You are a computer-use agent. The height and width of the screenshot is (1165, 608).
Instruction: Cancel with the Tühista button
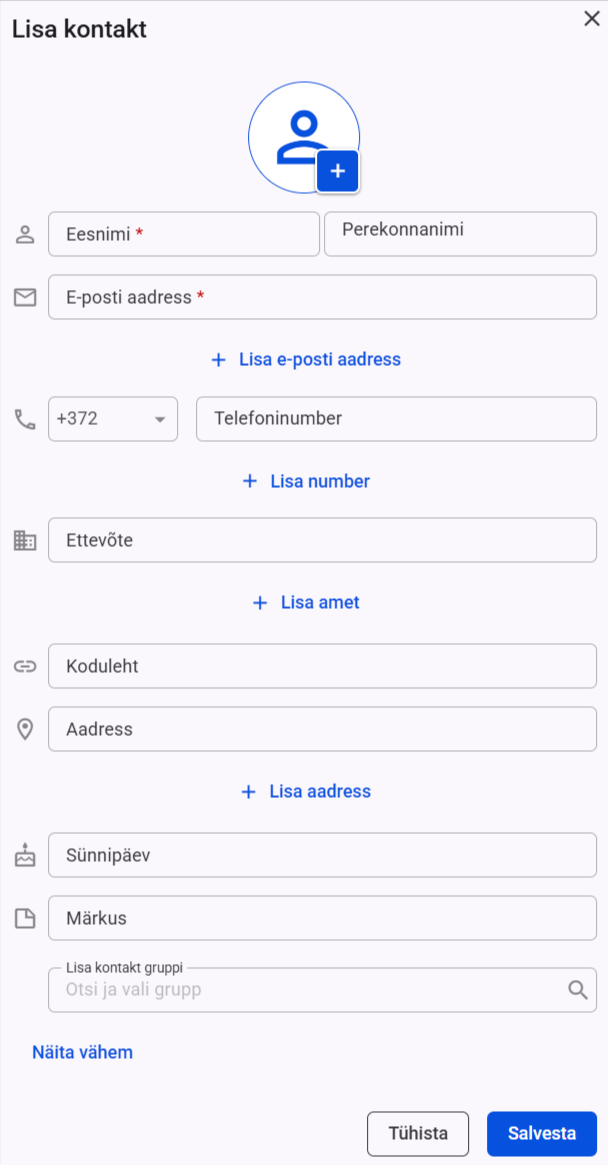click(x=418, y=1134)
